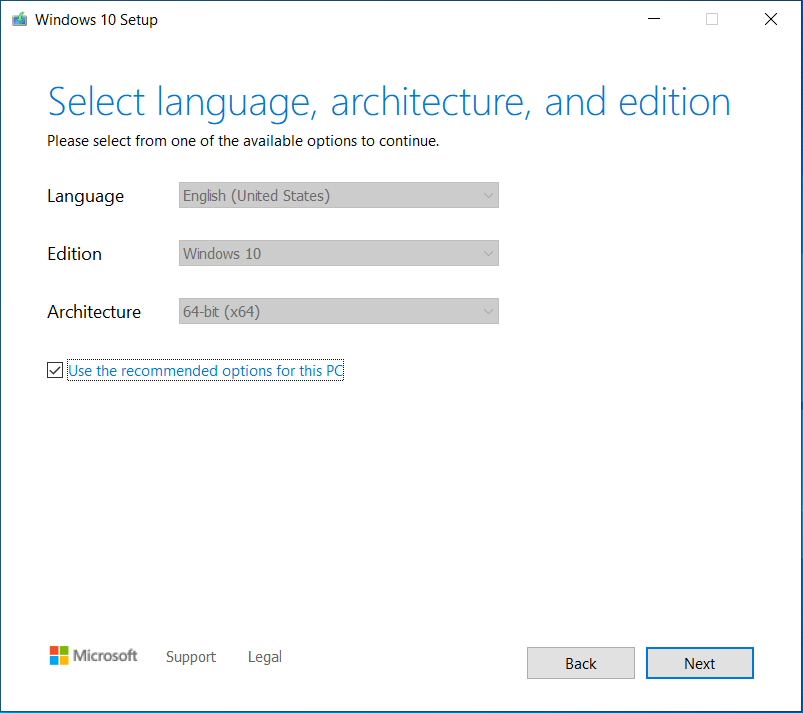Open the Architecture dropdown

pos(339,311)
